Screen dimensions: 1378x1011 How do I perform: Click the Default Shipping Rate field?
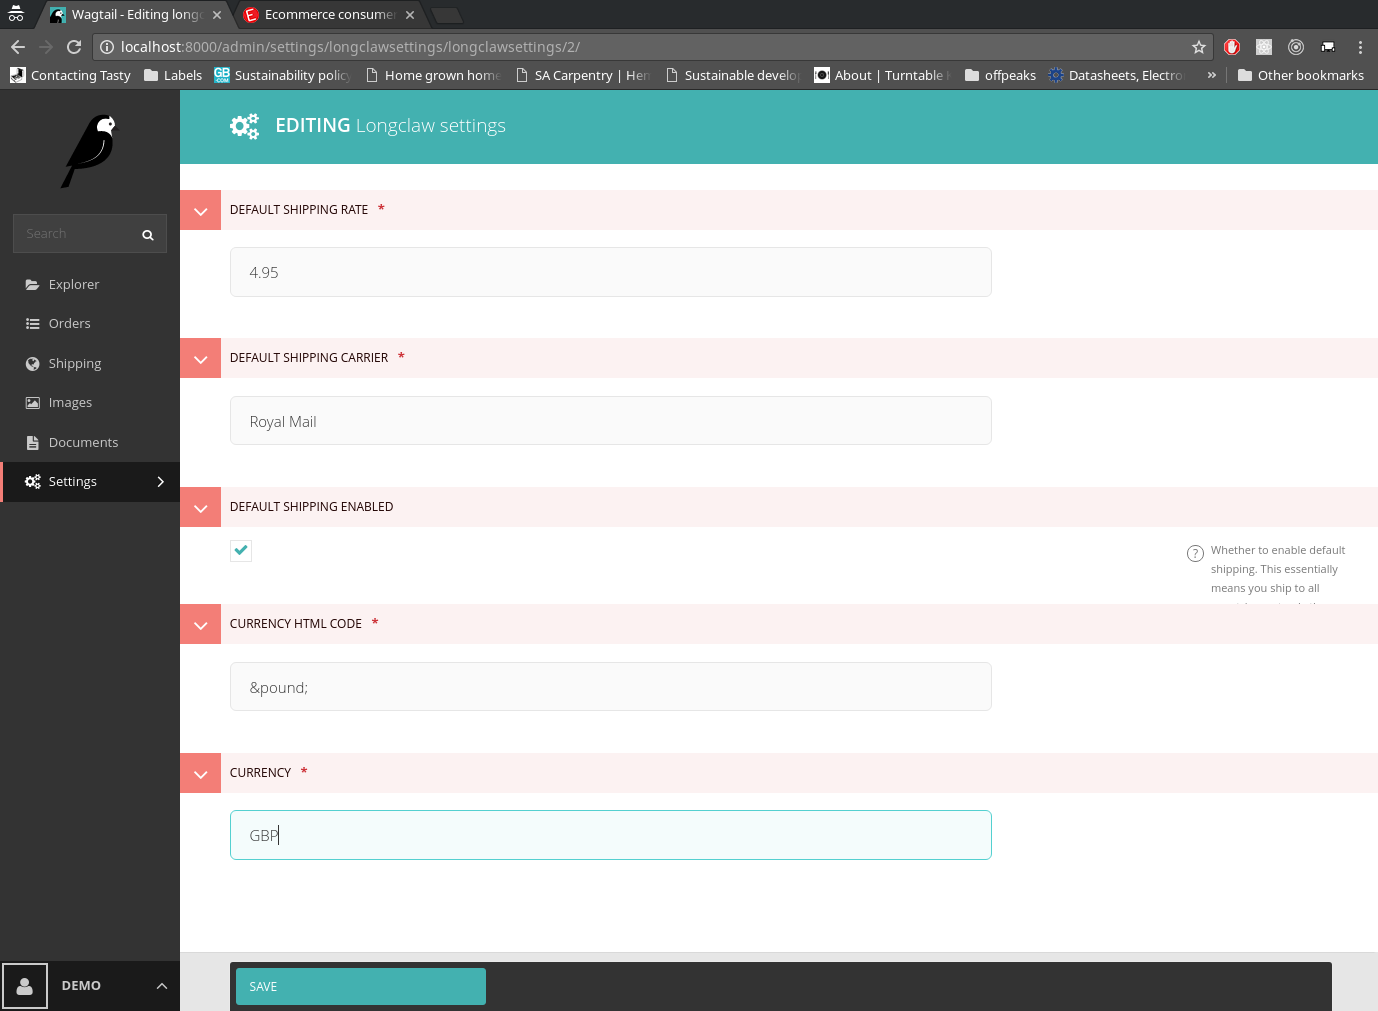[x=611, y=272]
